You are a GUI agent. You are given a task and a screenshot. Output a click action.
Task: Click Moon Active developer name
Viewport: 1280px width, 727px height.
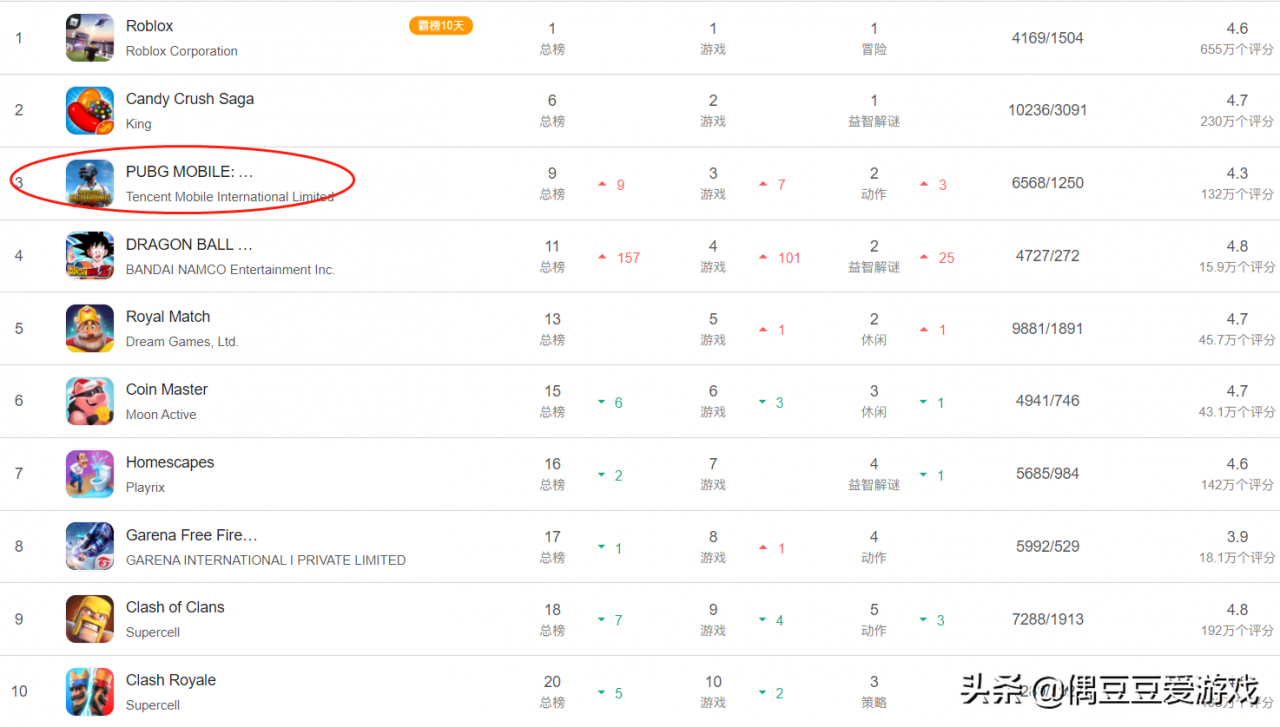click(x=161, y=415)
